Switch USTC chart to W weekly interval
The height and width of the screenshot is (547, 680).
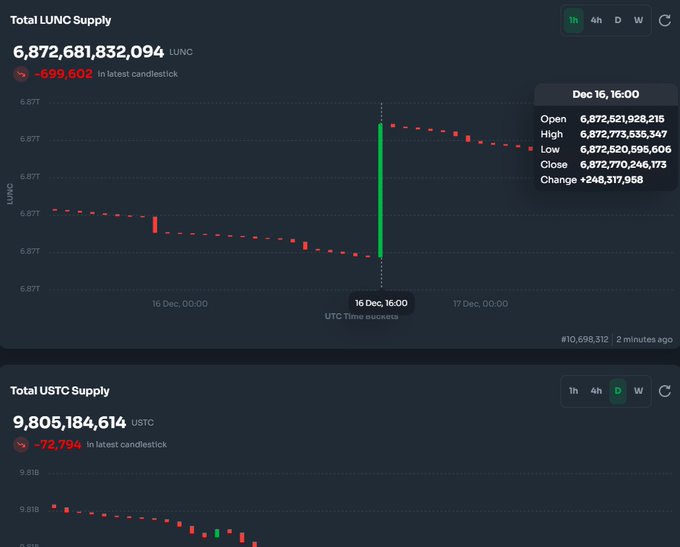coord(638,391)
